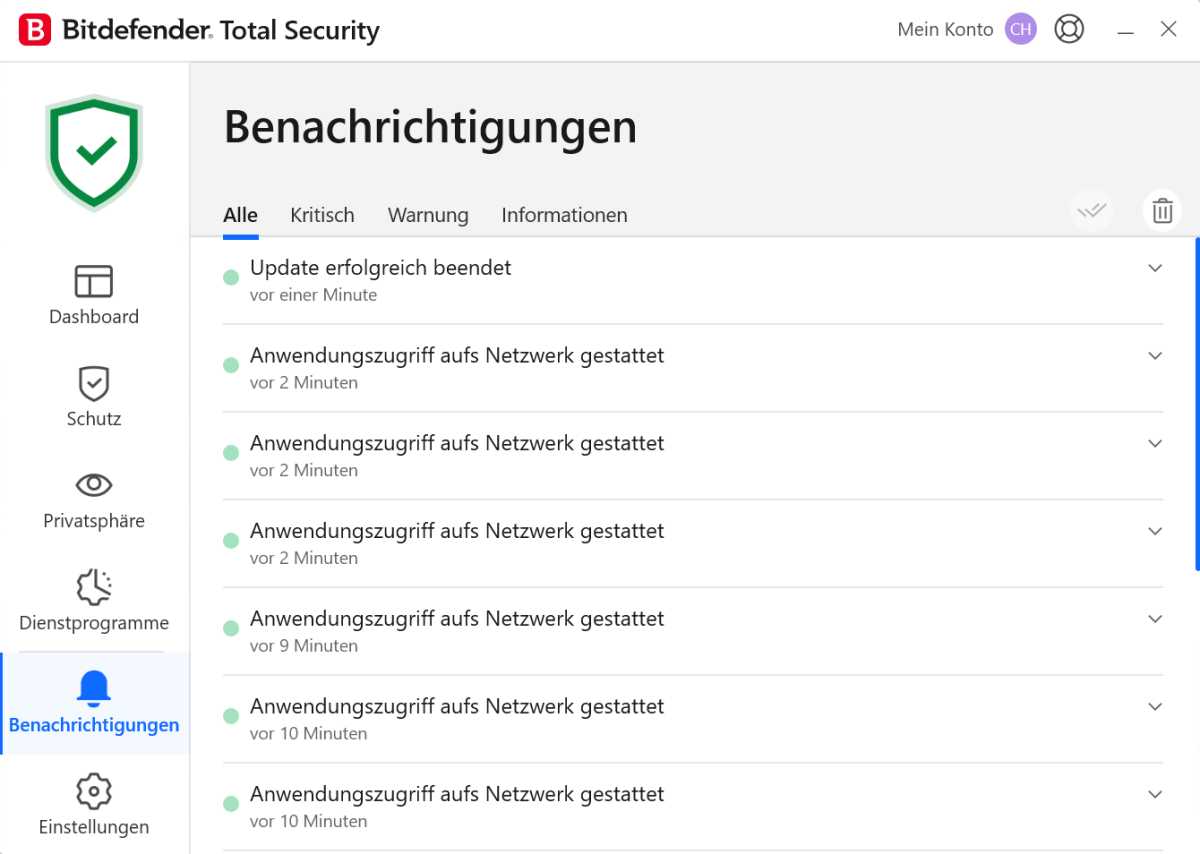Image resolution: width=1200 pixels, height=854 pixels.
Task: Click the green protection status shield
Action: click(x=93, y=150)
